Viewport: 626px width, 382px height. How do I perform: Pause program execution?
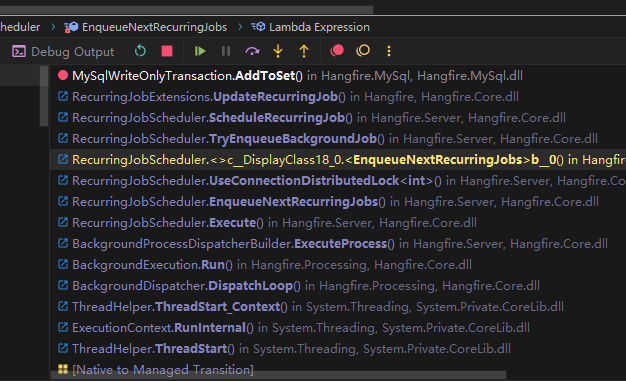pyautogui.click(x=226, y=51)
